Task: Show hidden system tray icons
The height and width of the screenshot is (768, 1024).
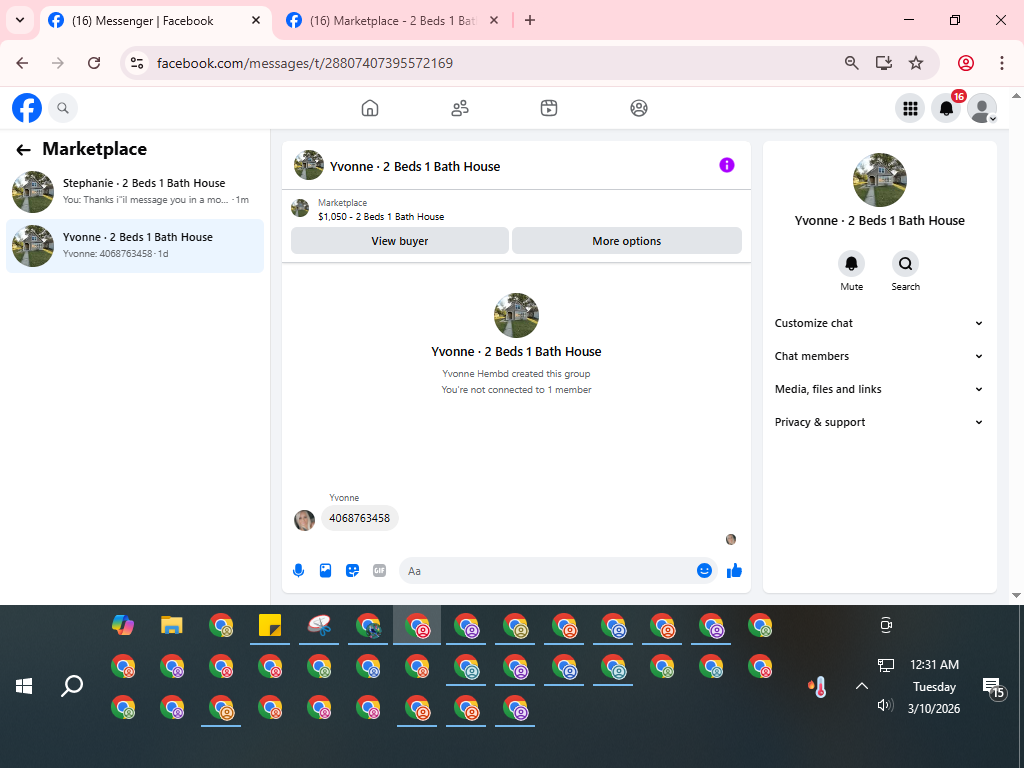Action: tap(862, 686)
